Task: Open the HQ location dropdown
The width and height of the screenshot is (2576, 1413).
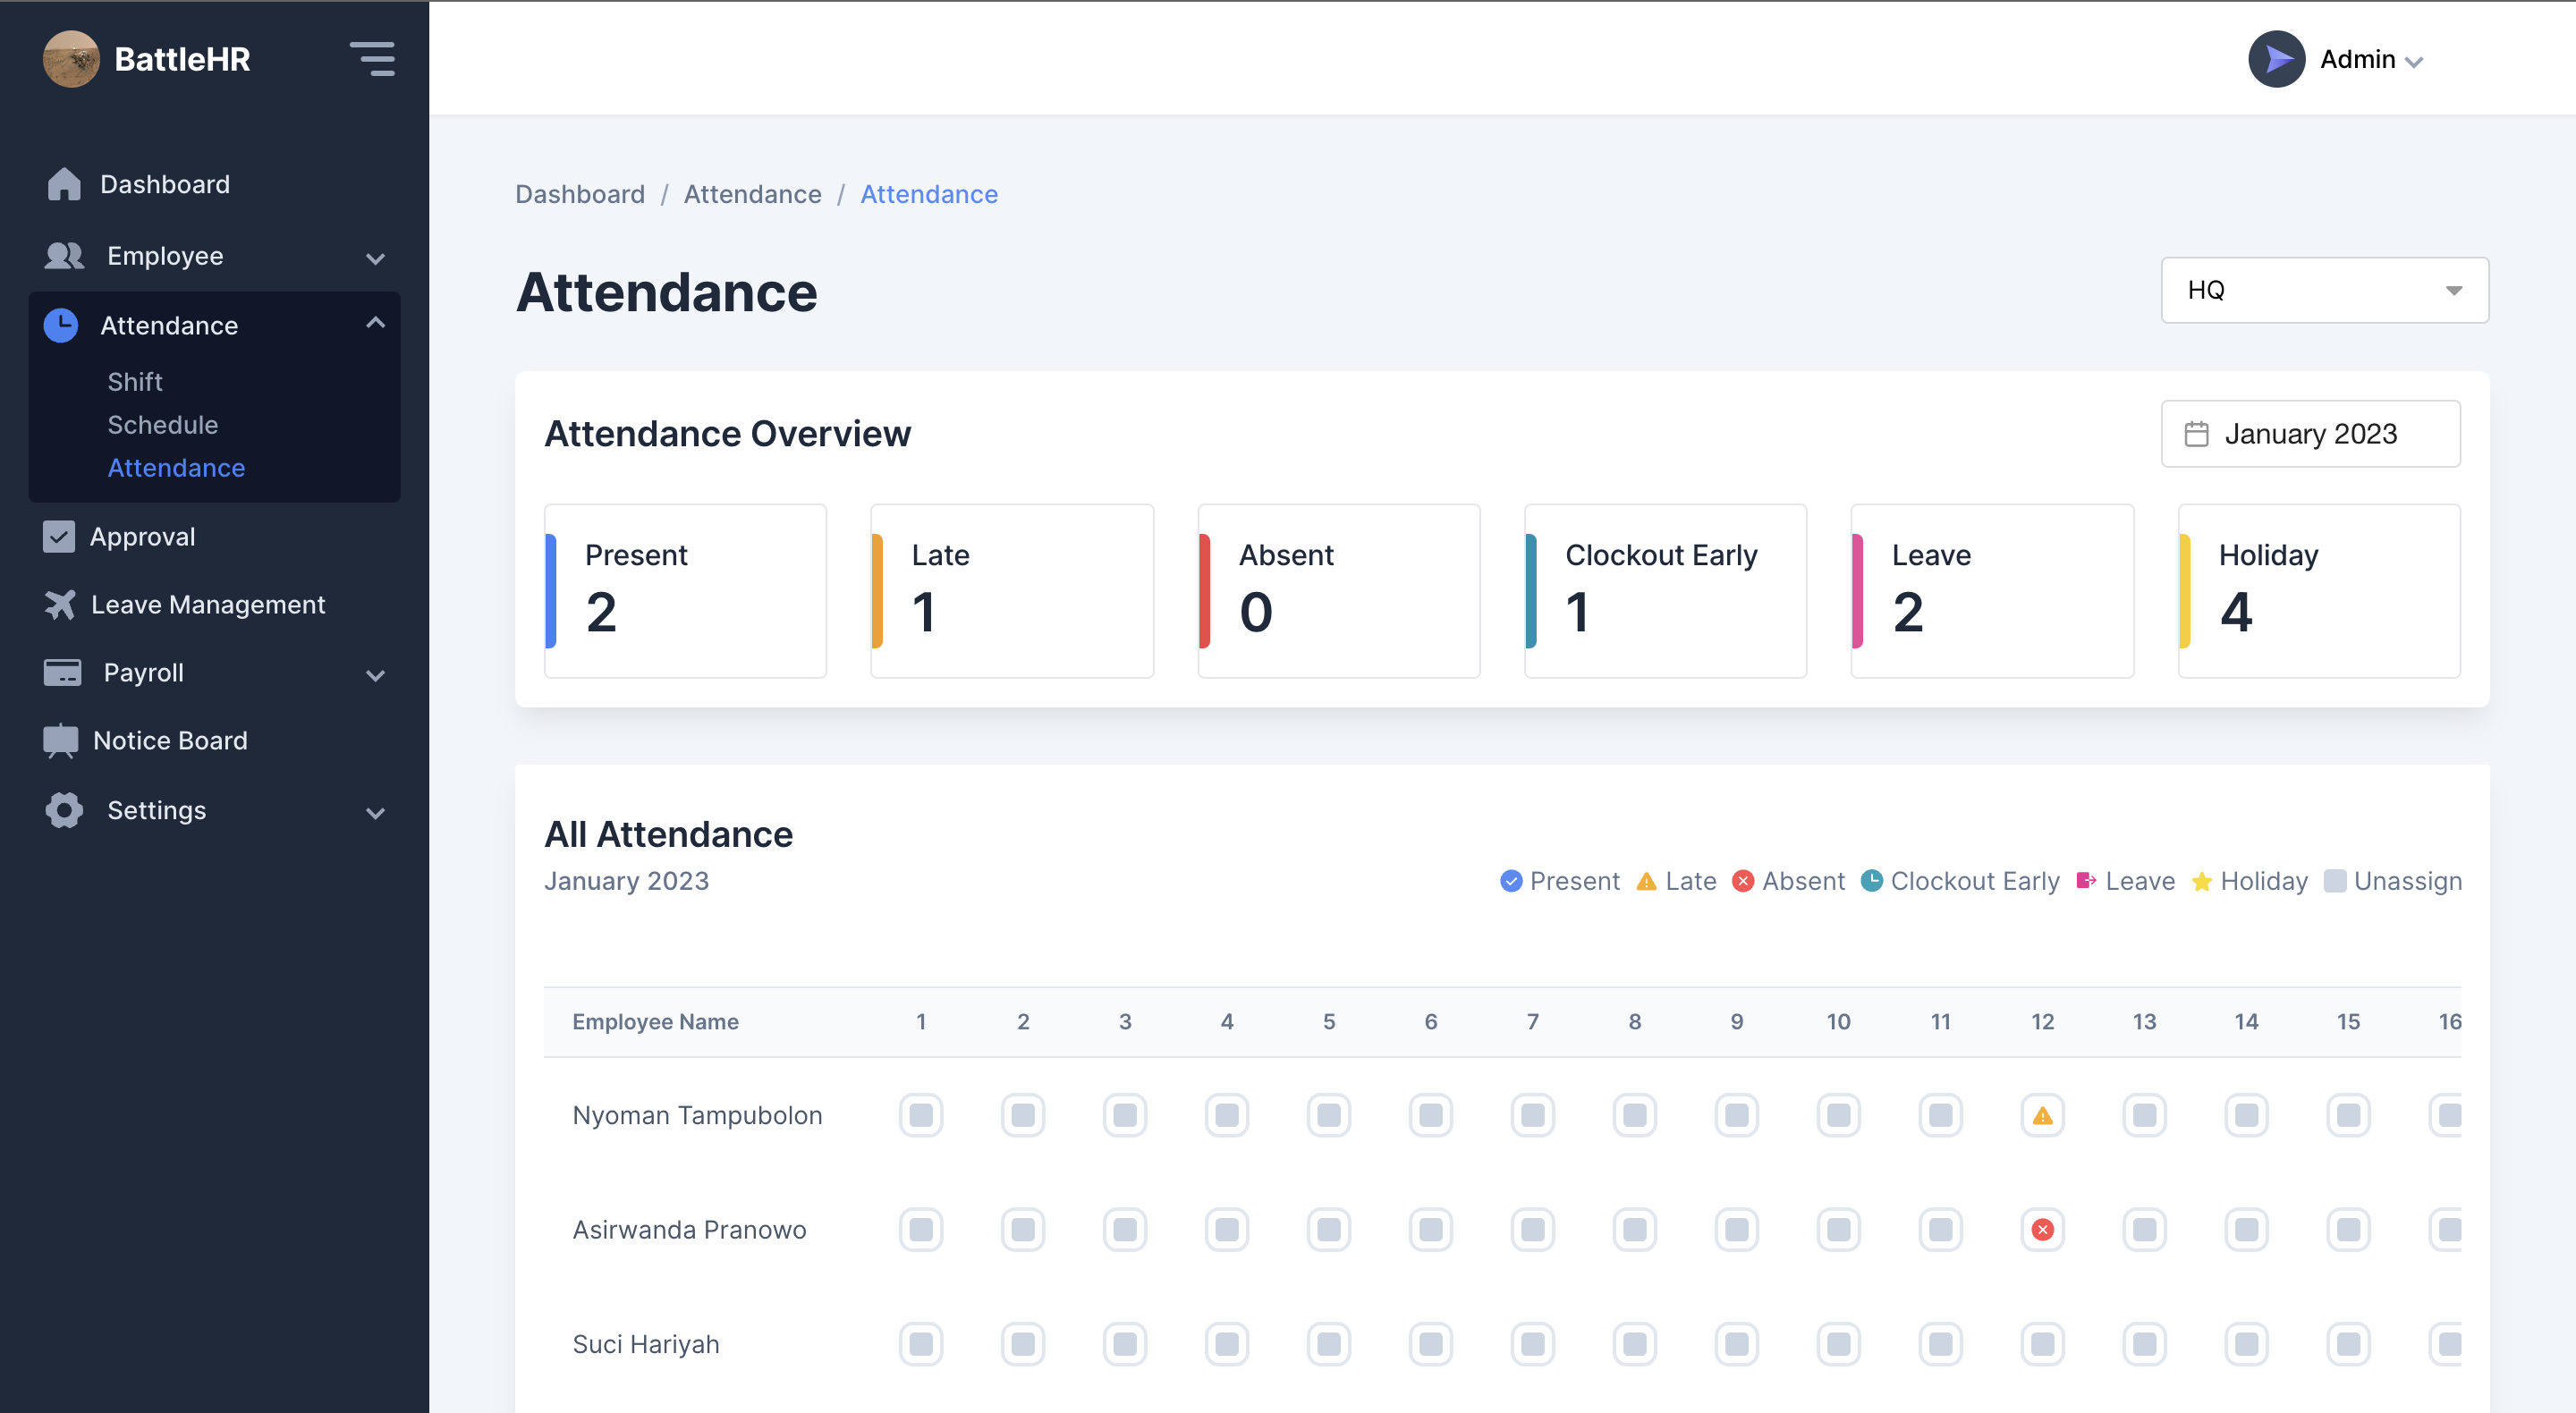Action: coord(2324,290)
